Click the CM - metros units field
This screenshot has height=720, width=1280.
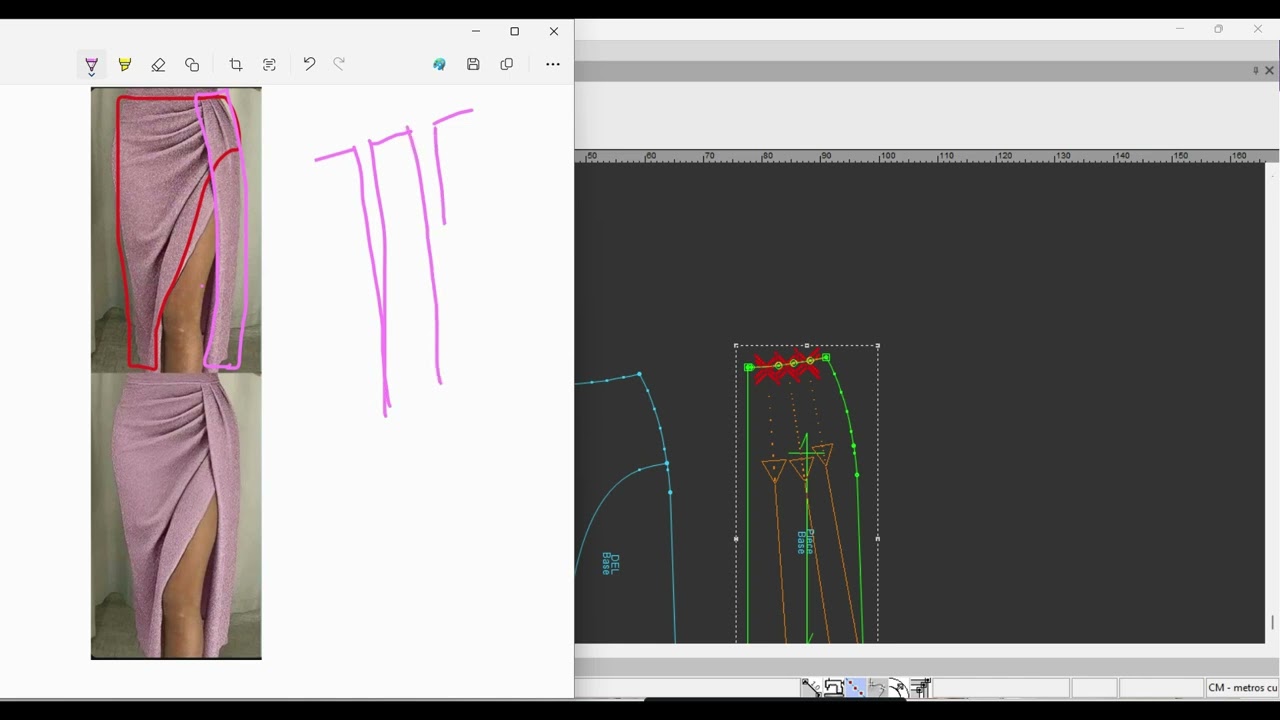click(1242, 688)
